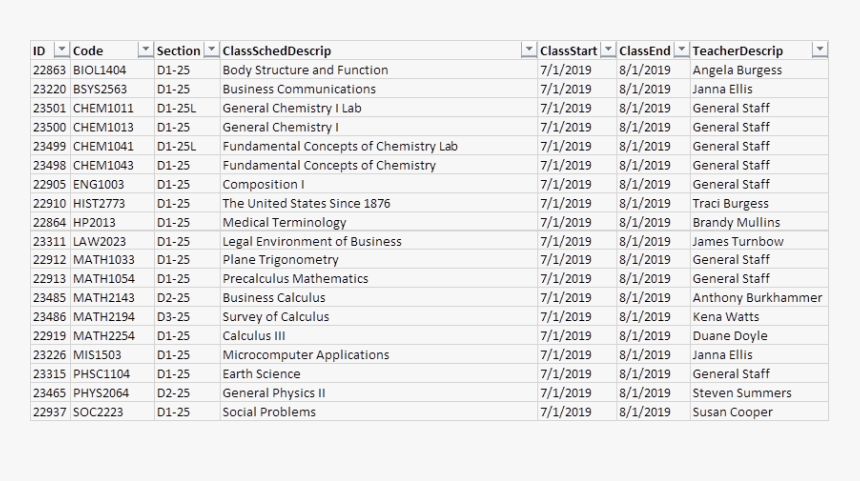Screen dimensions: 860x481
Task: Open the ClassSchedDescrip filter dropdown
Action: point(528,50)
